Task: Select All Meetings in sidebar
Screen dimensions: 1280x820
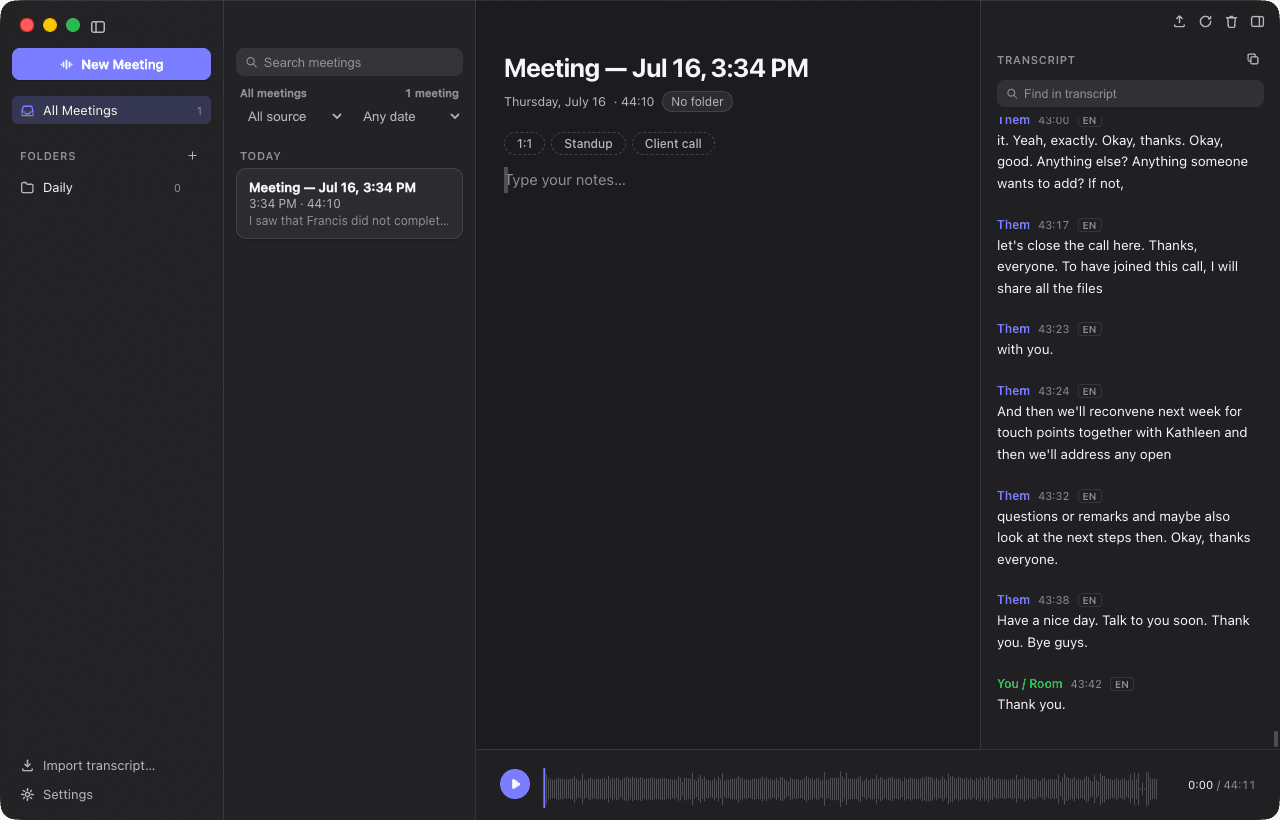Action: point(111,110)
